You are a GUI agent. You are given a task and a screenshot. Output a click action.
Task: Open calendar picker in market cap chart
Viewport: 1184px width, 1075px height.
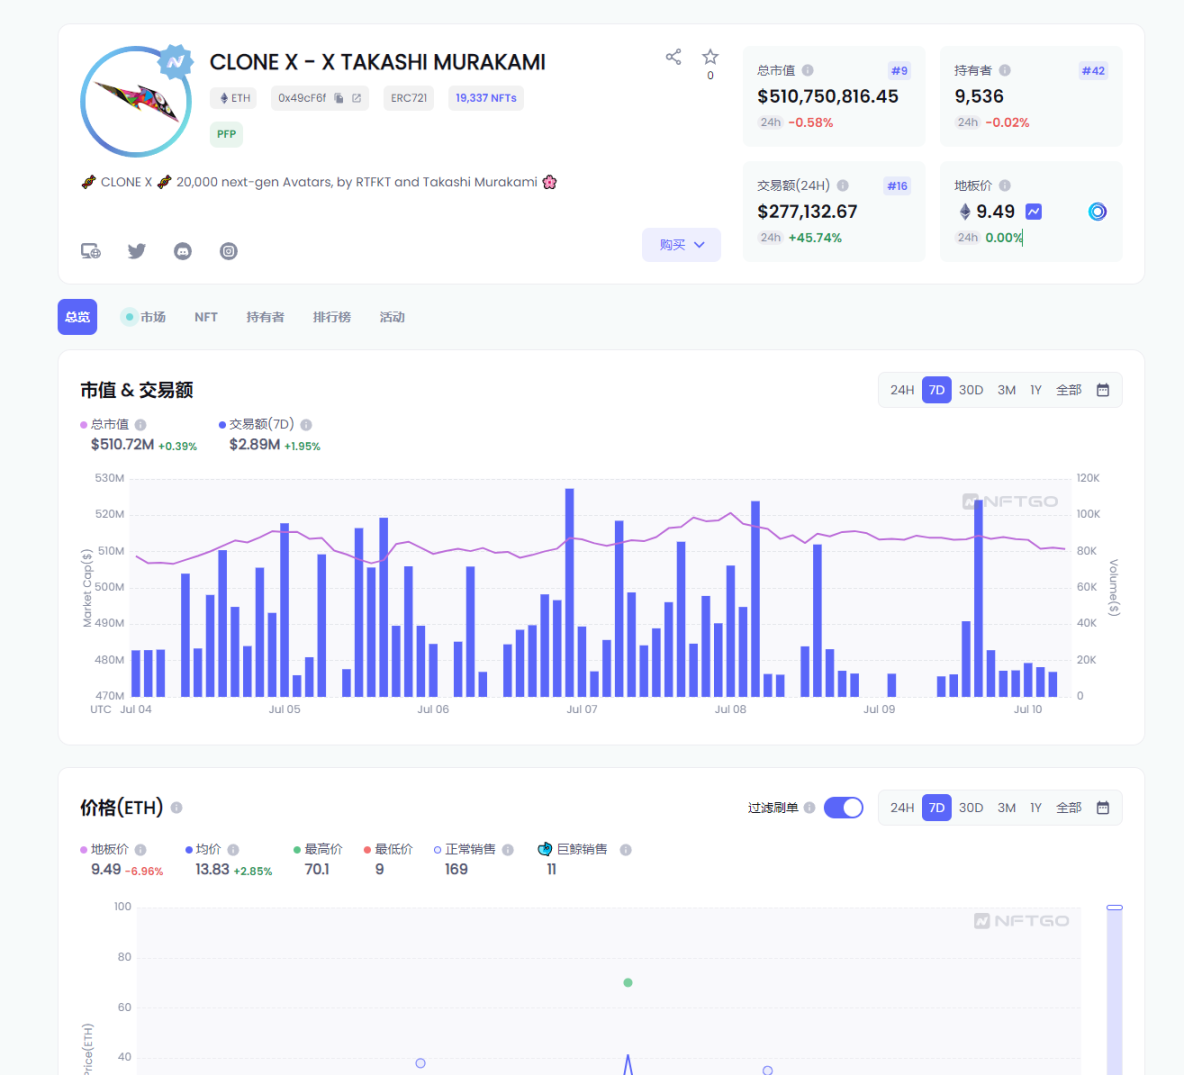pos(1103,390)
